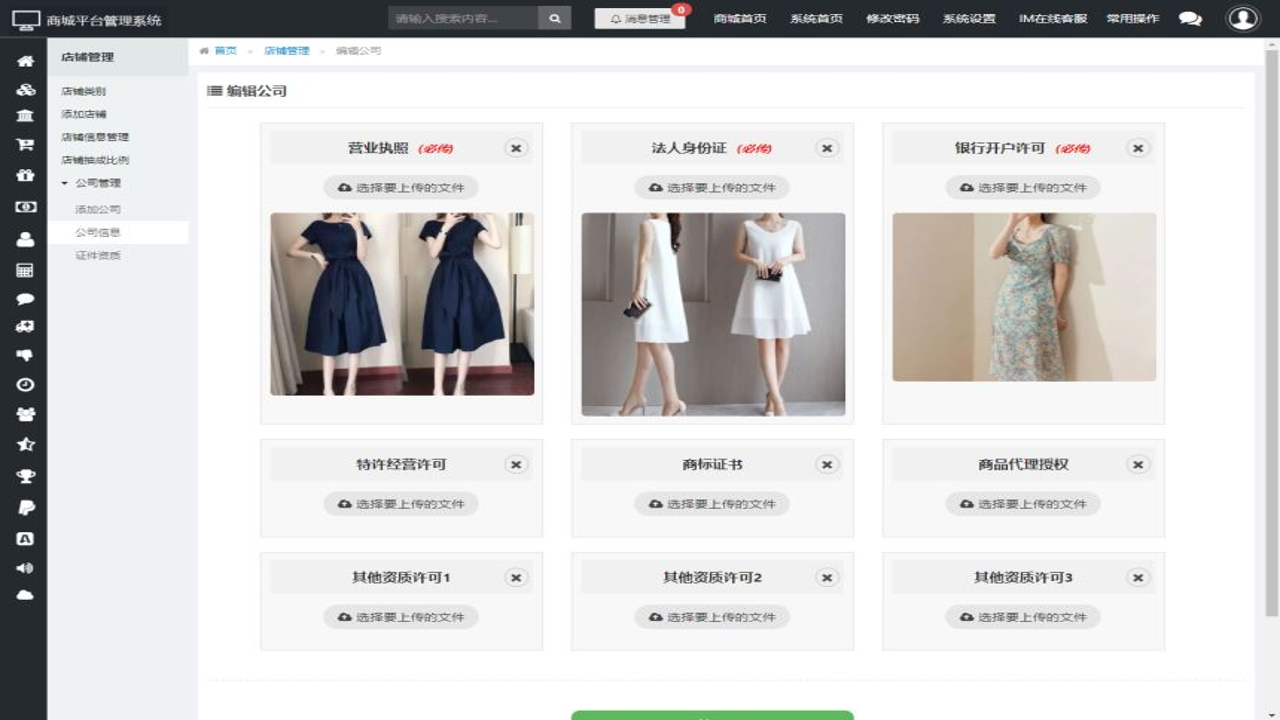
Task: Click the X on 其他资质许可1 card
Action: (x=516, y=578)
